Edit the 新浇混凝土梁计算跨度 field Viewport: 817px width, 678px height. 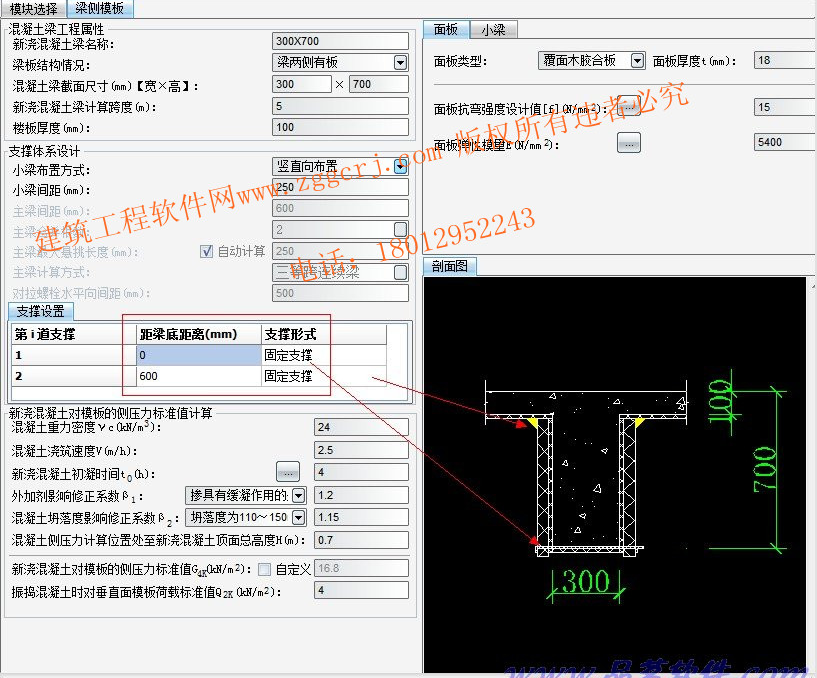pos(340,106)
